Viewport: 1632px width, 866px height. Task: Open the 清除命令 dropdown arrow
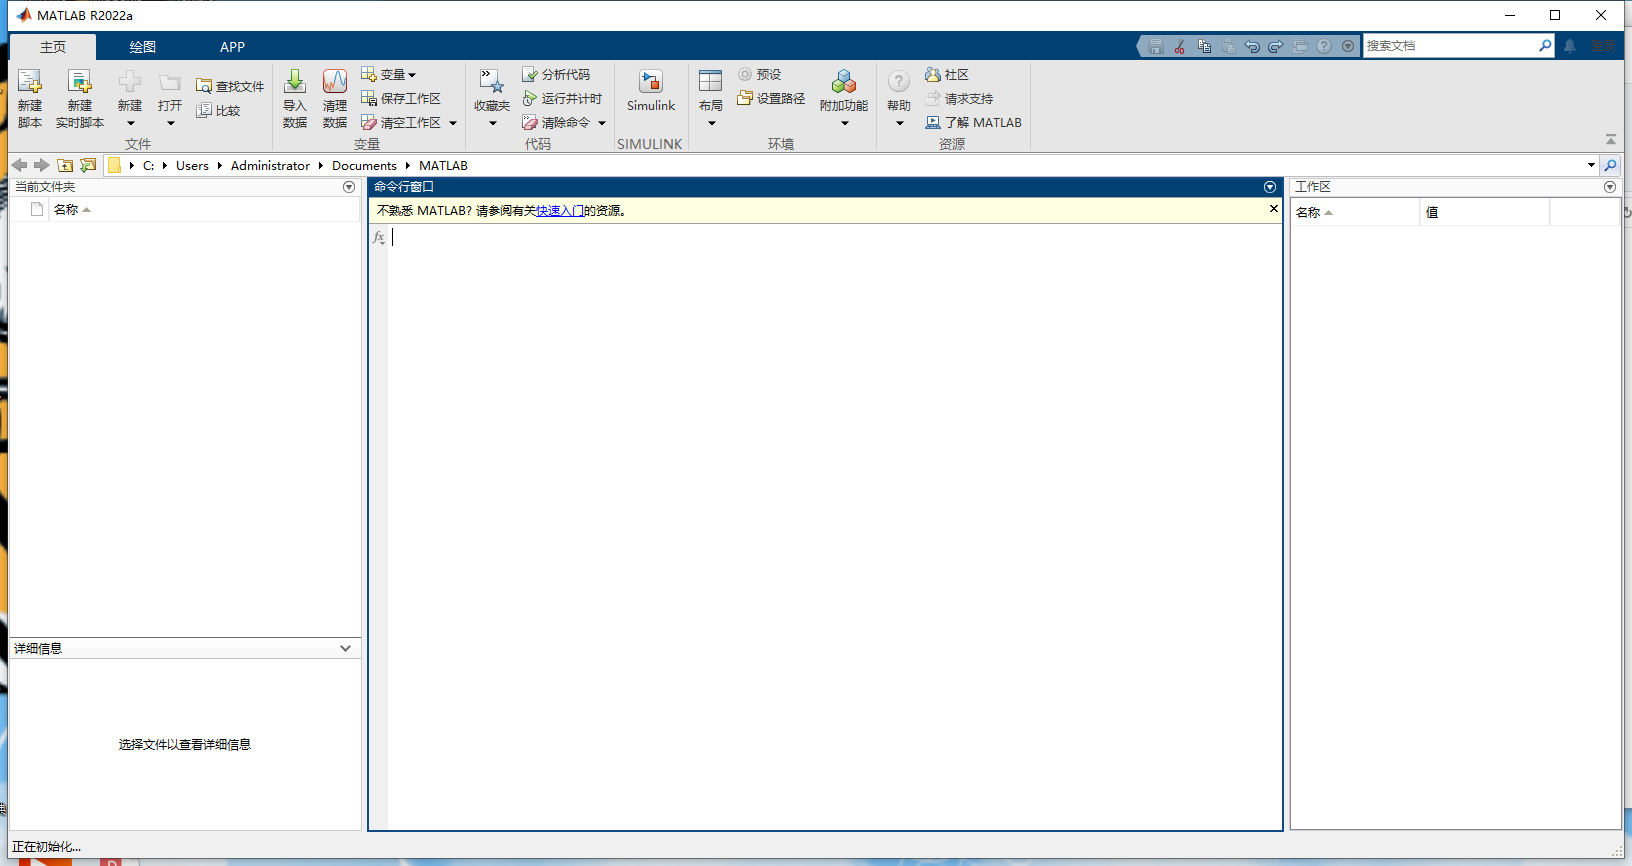point(602,123)
